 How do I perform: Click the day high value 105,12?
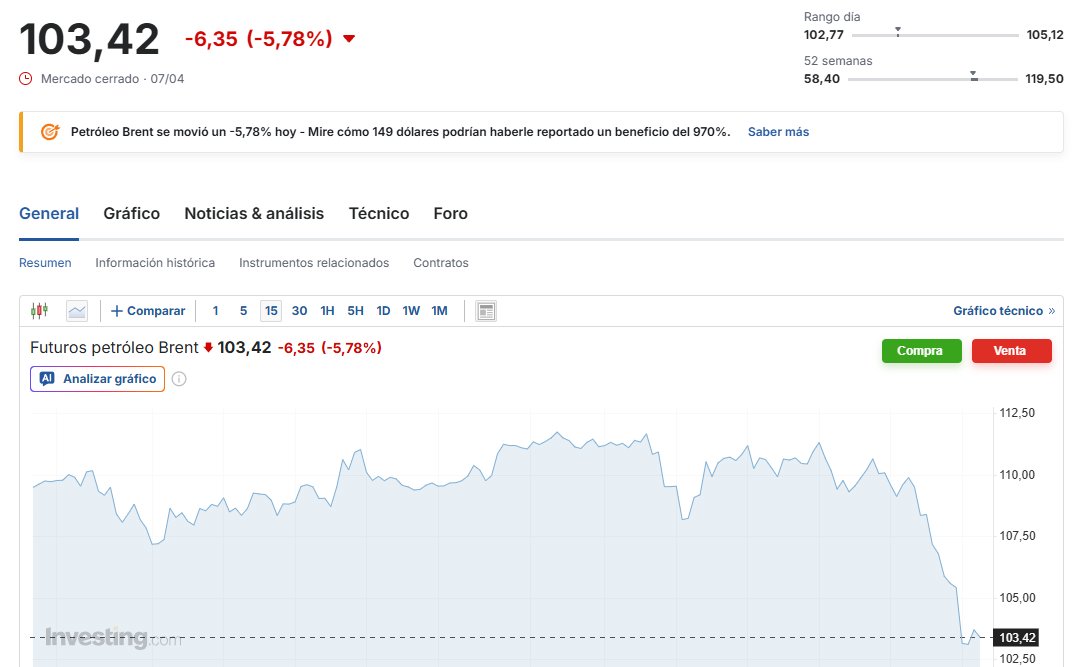point(1045,35)
